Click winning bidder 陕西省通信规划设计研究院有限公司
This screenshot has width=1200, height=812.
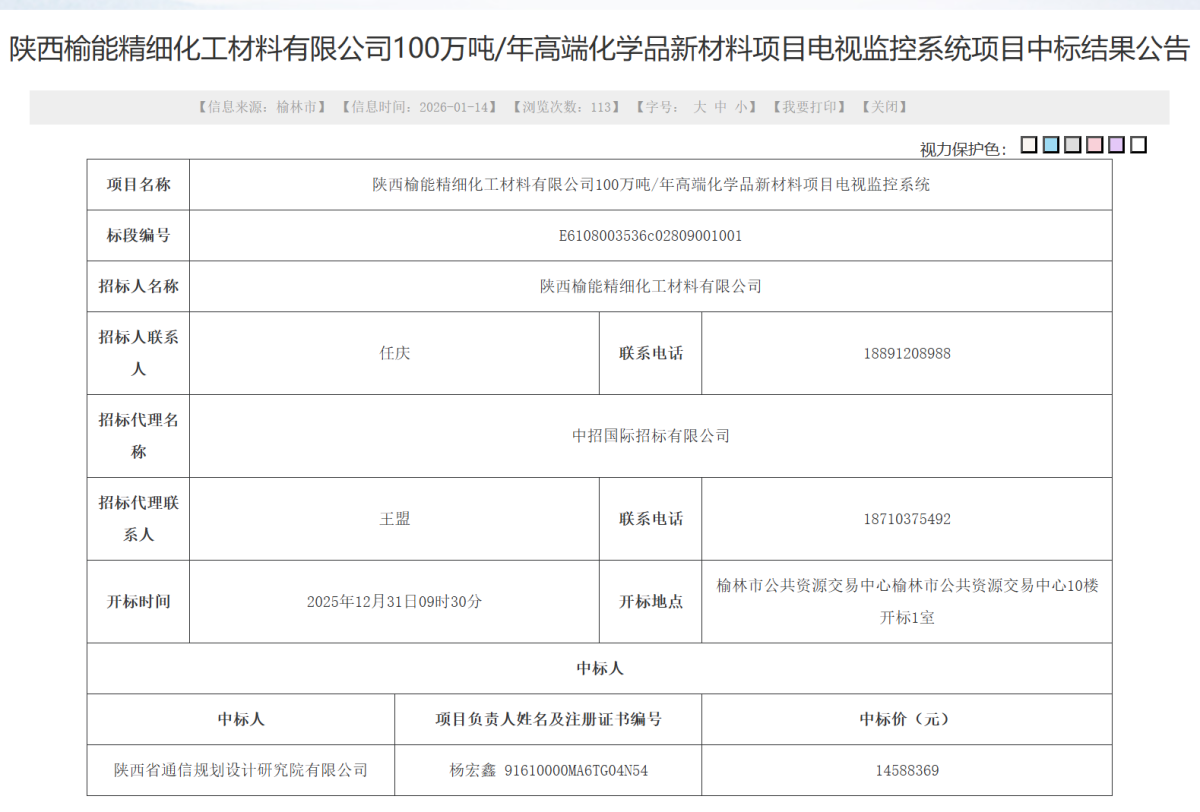point(241,770)
